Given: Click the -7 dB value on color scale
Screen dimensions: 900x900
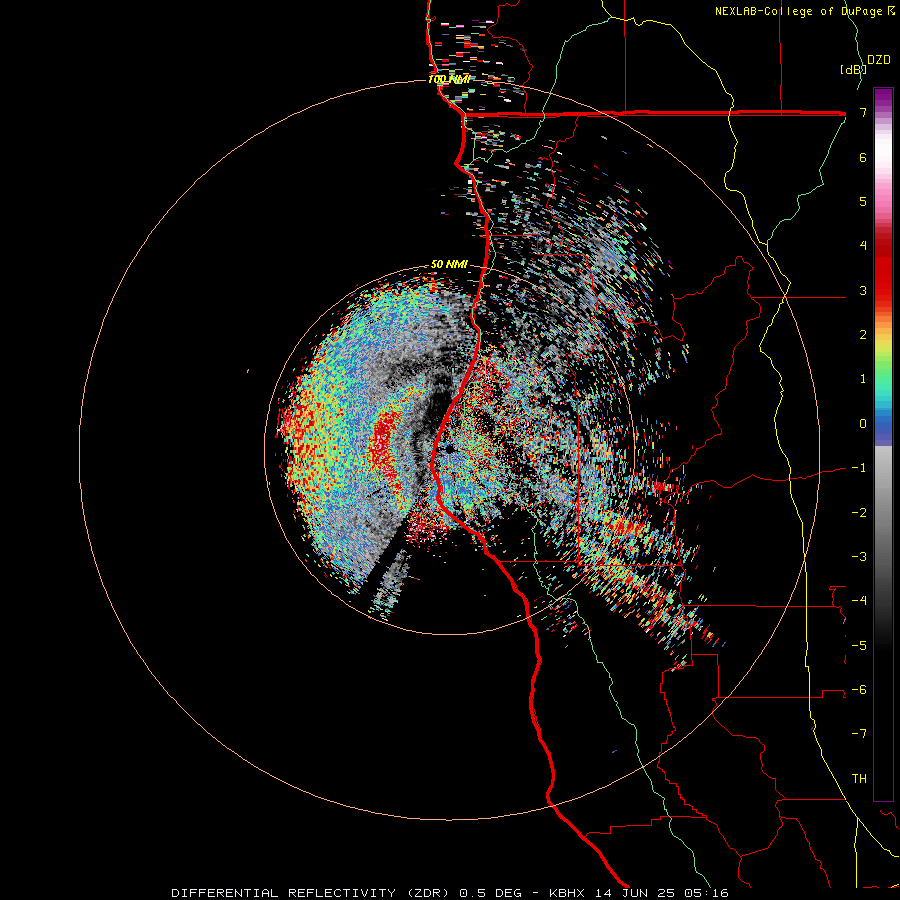Looking at the screenshot, I should [859, 734].
